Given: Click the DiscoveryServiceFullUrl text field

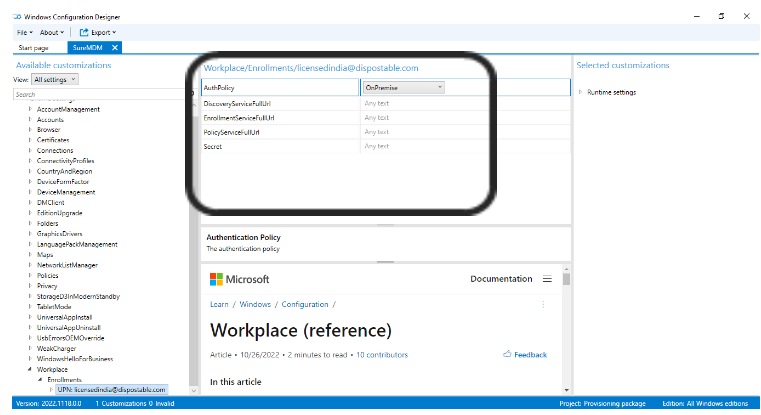Looking at the screenshot, I should coord(465,103).
